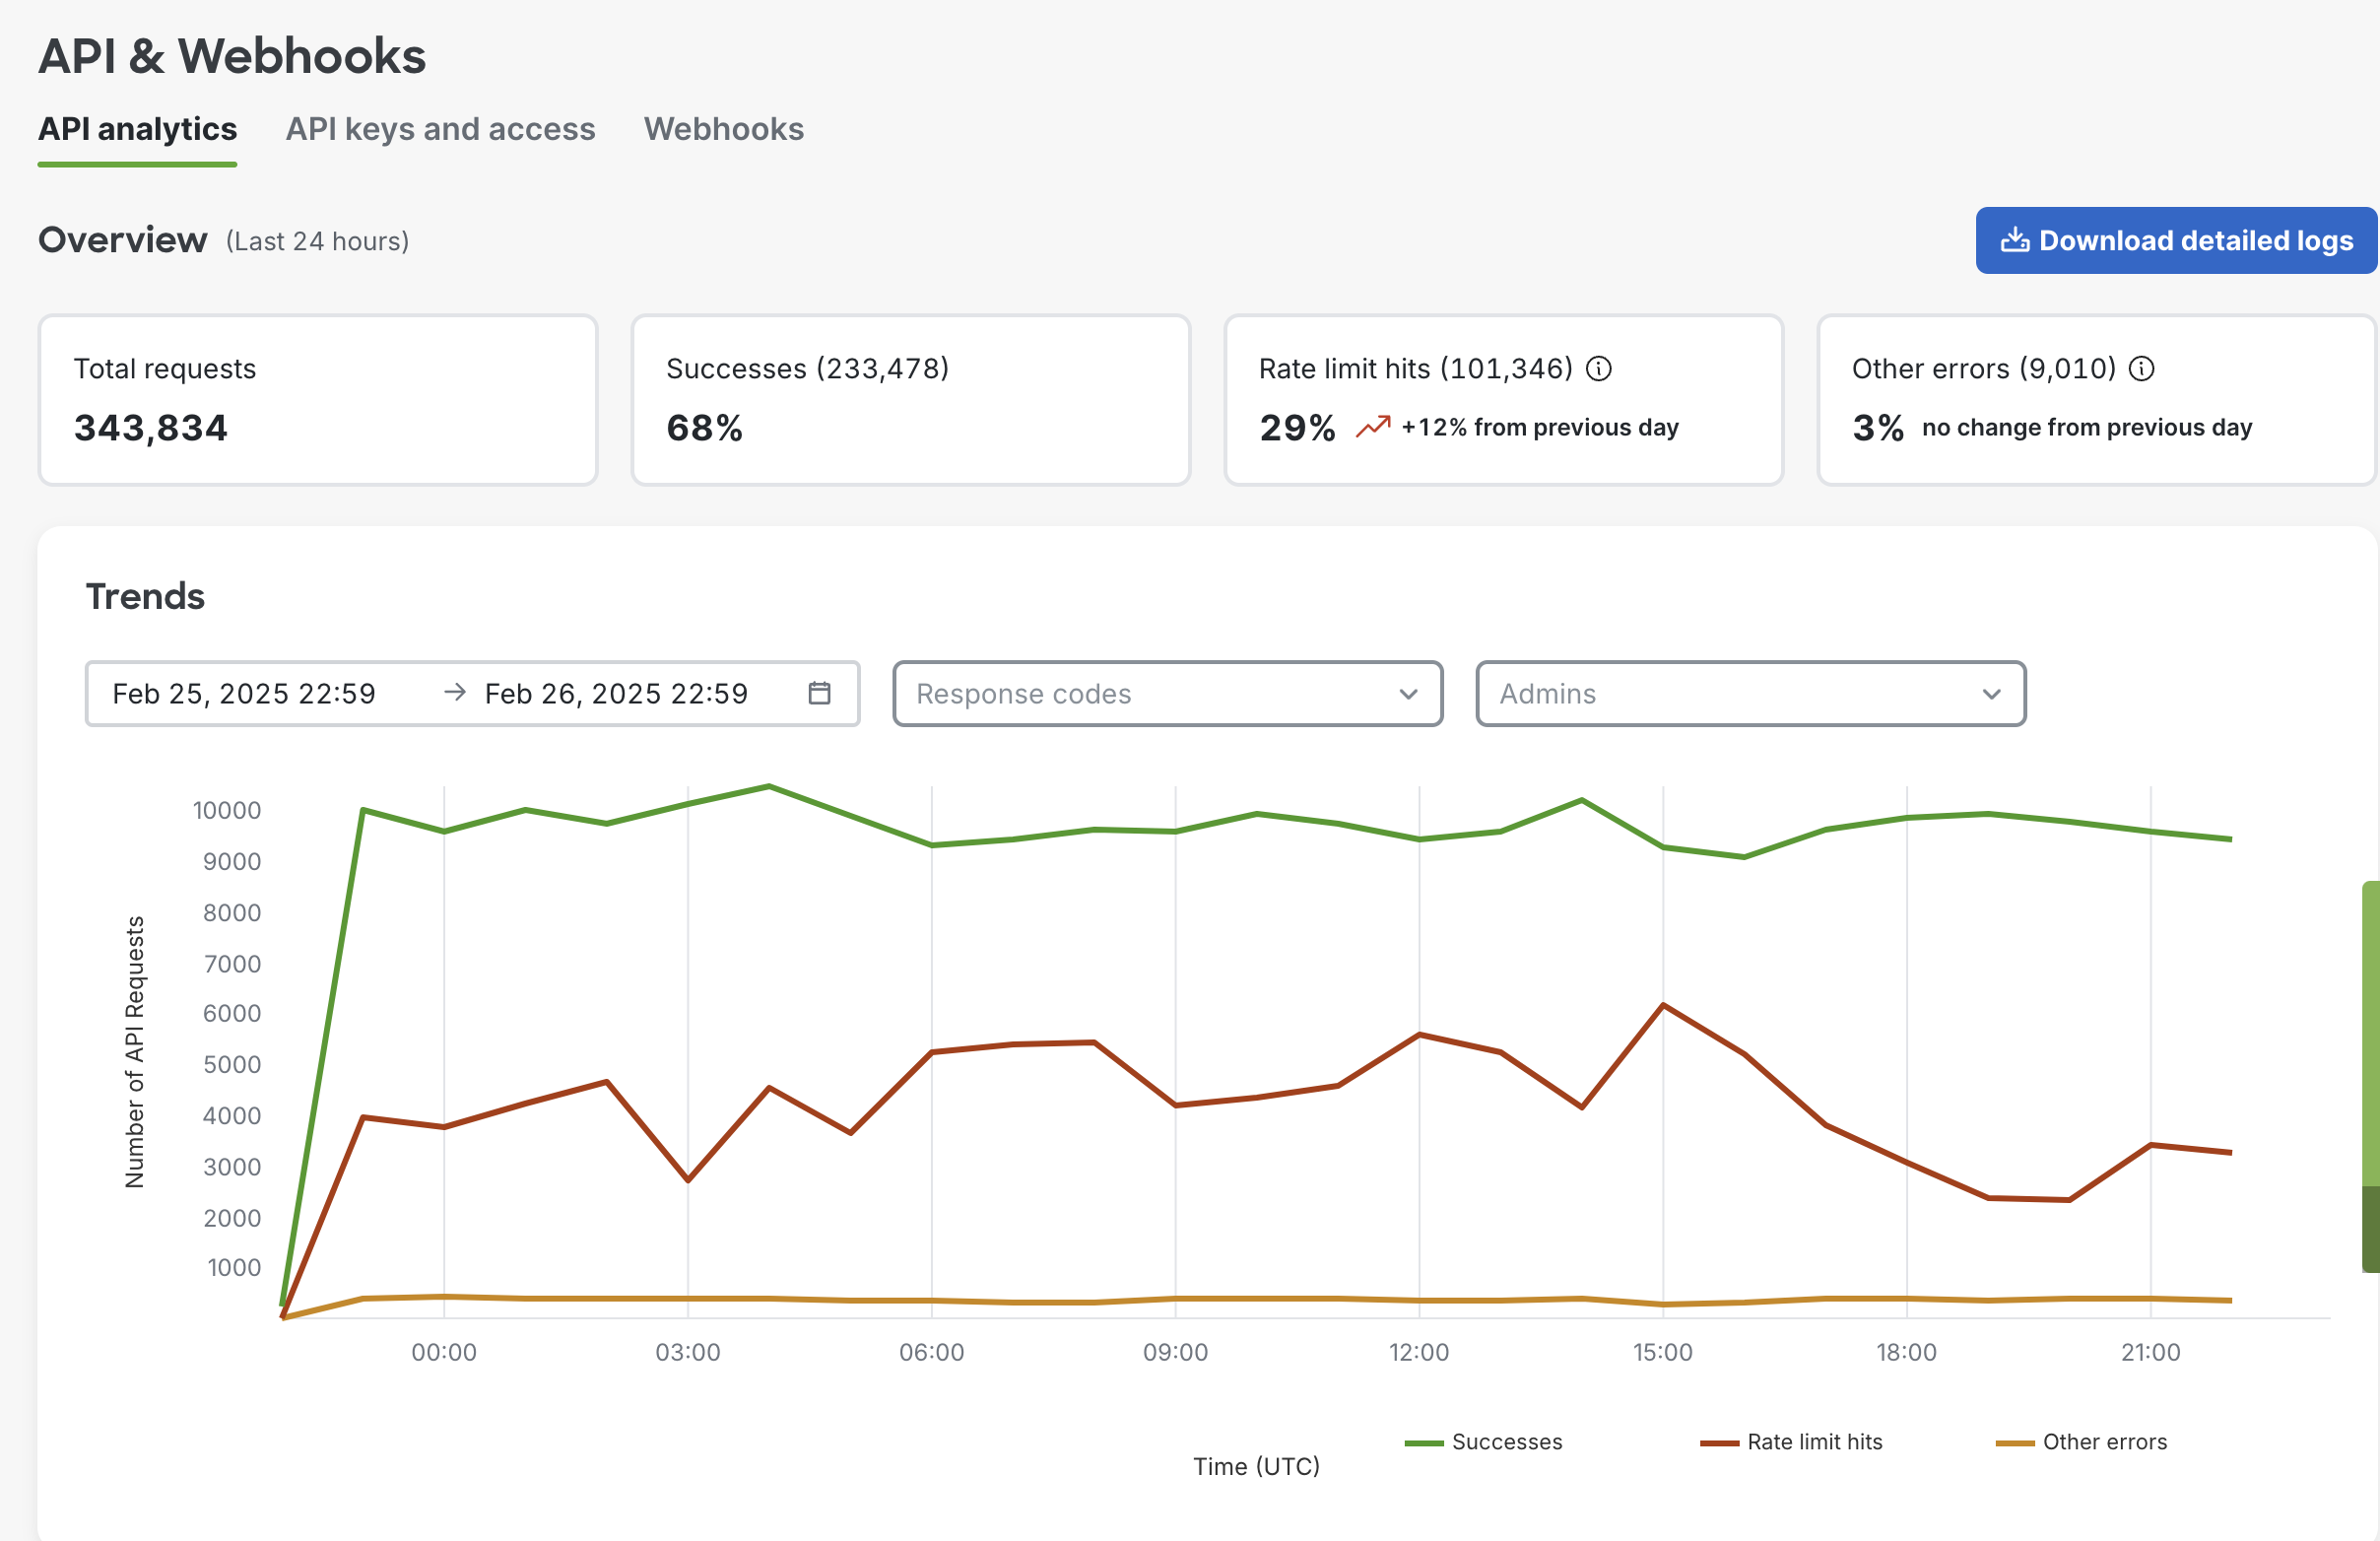This screenshot has height=1541, width=2380.
Task: Click the green Successes legend line marker
Action: click(1422, 1442)
